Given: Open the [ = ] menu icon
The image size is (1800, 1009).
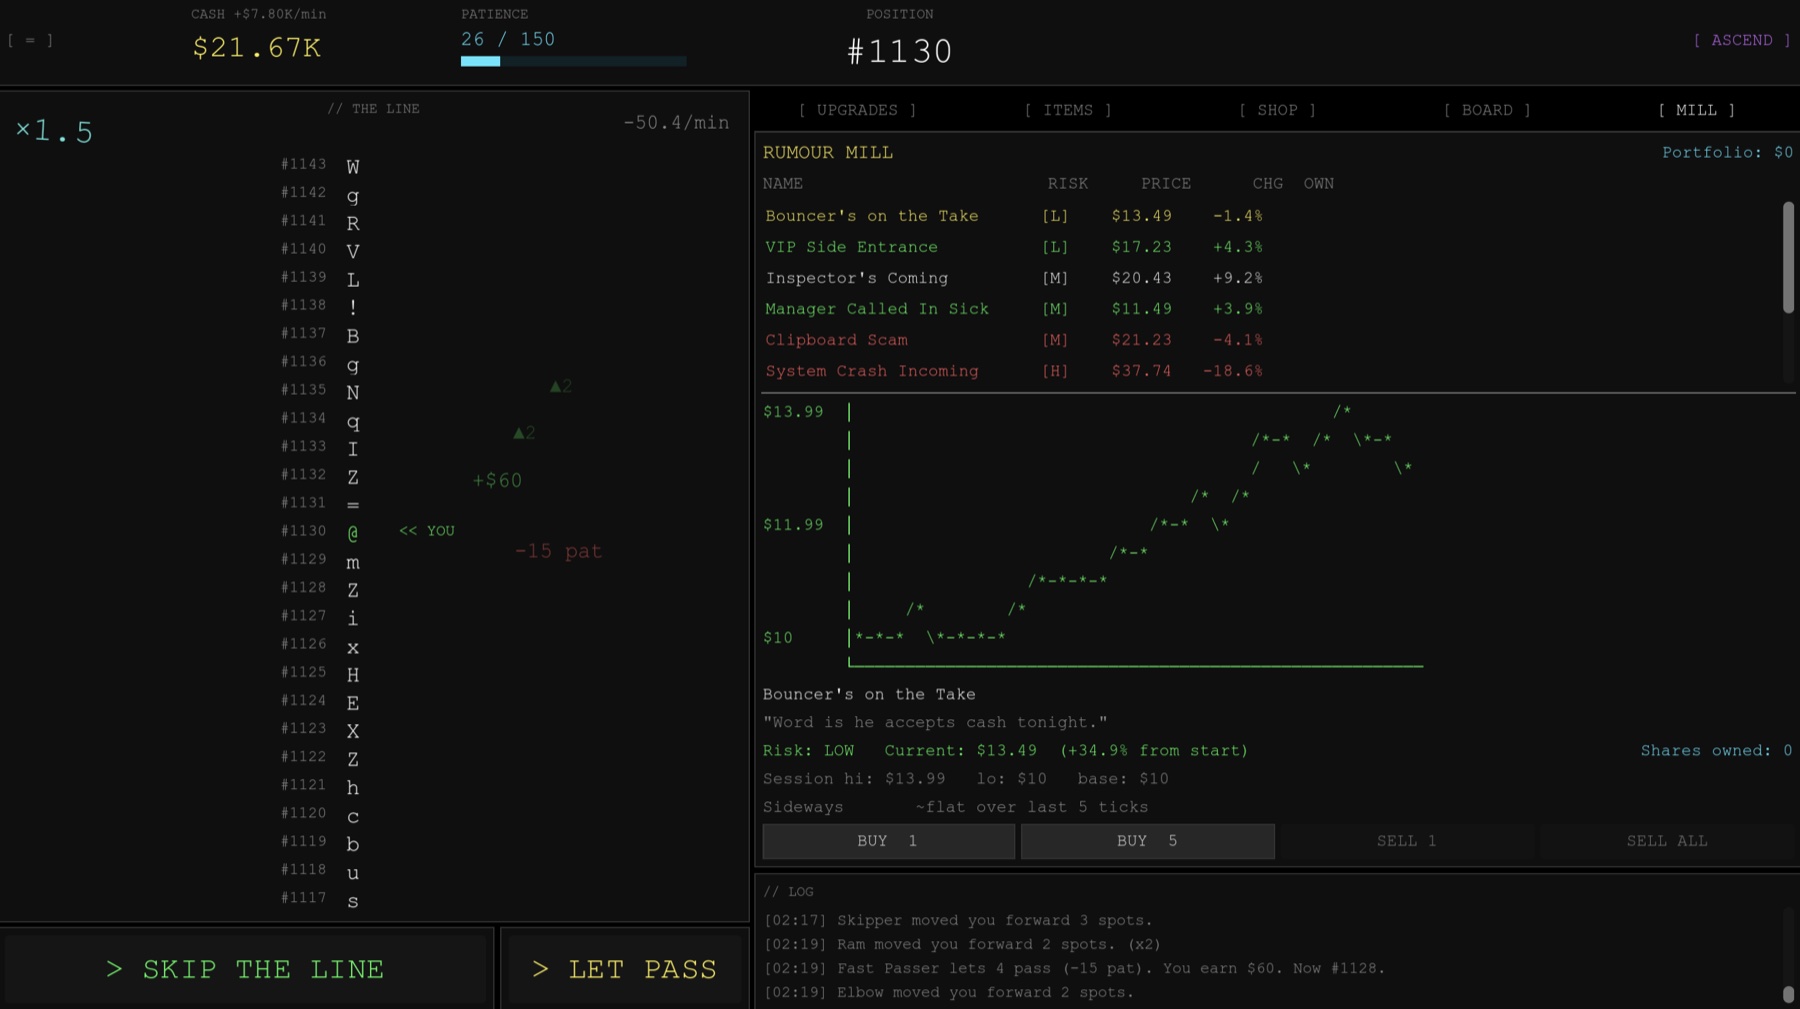Looking at the screenshot, I should coord(30,40).
